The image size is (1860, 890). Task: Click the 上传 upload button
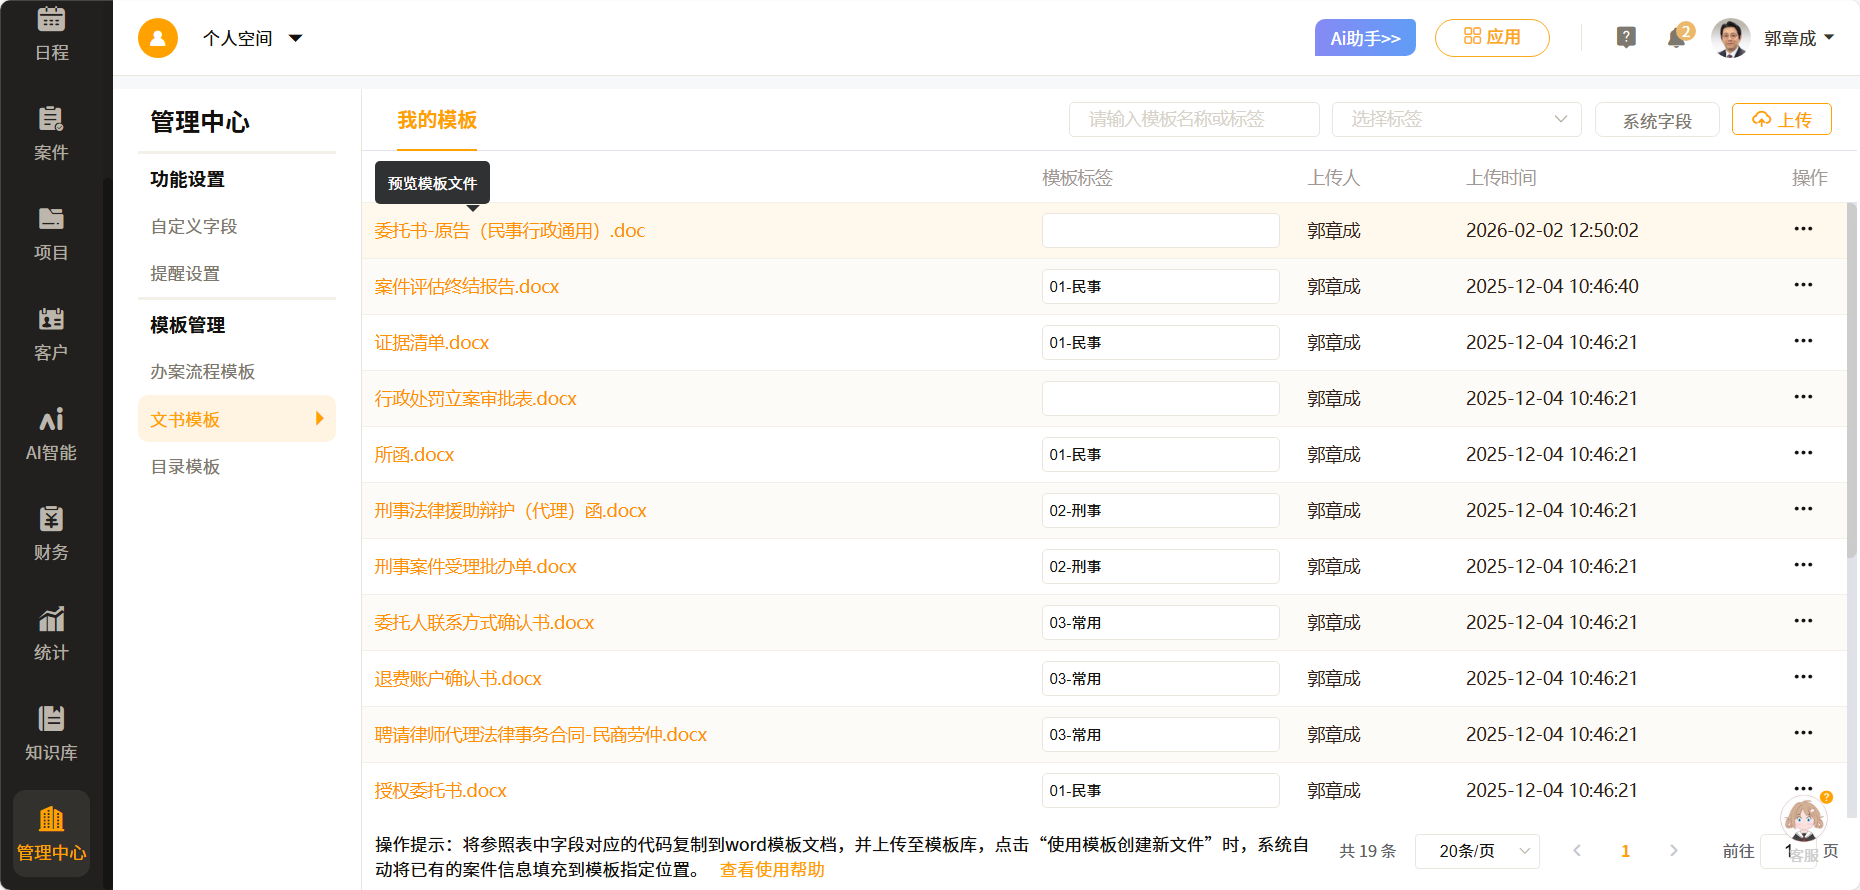click(x=1781, y=119)
